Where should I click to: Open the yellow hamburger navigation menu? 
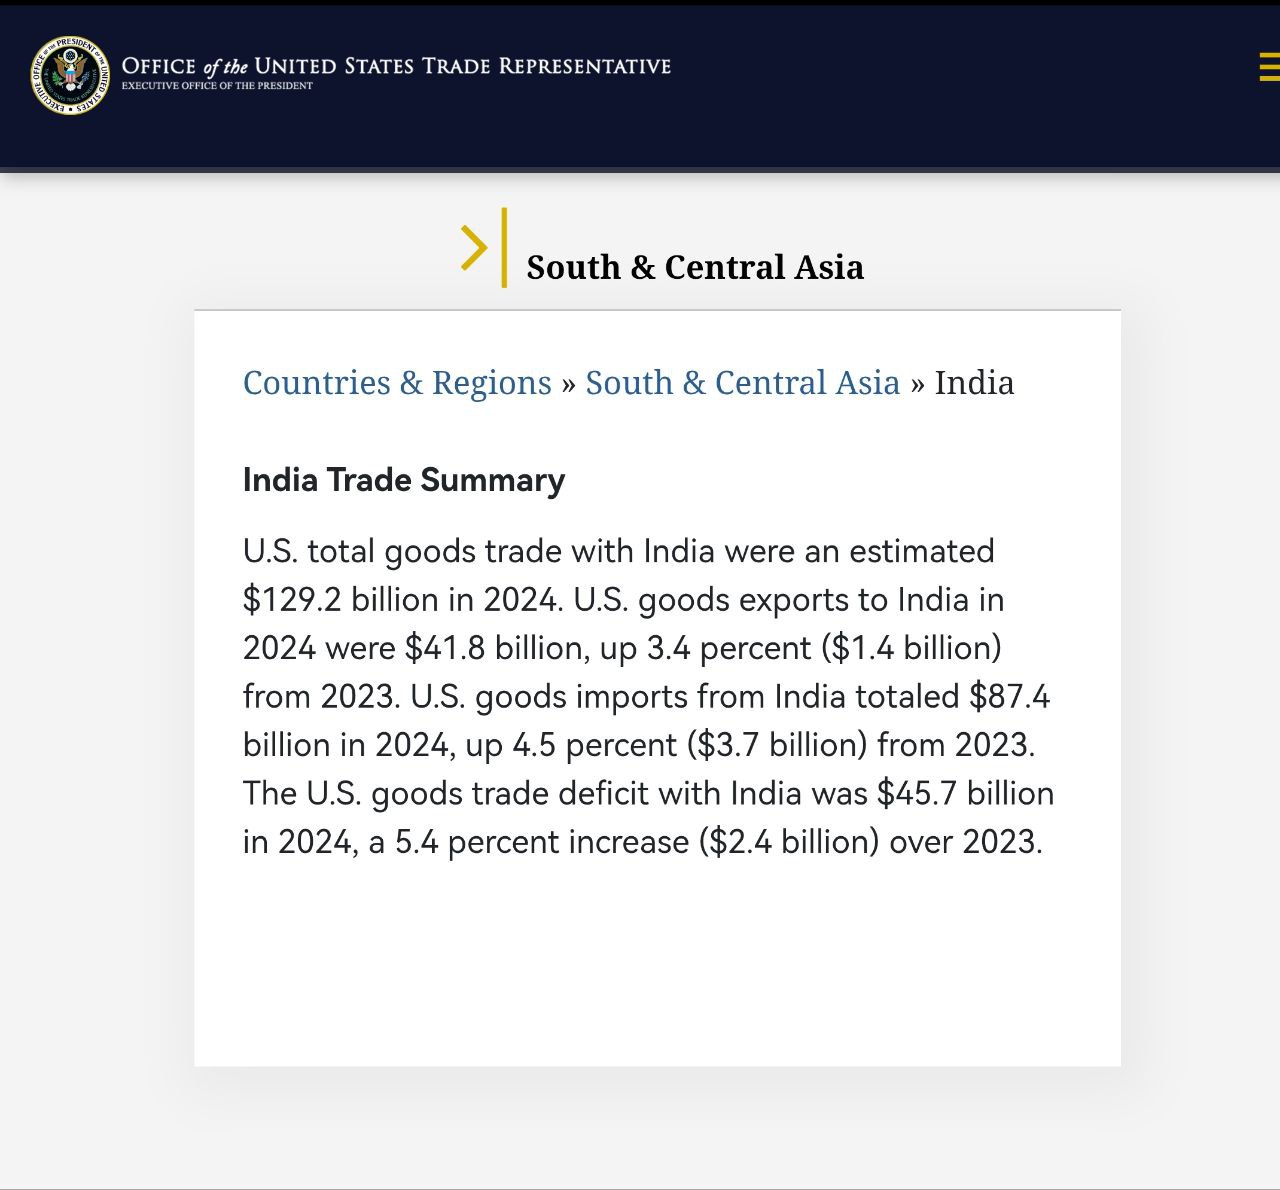pyautogui.click(x=1268, y=67)
